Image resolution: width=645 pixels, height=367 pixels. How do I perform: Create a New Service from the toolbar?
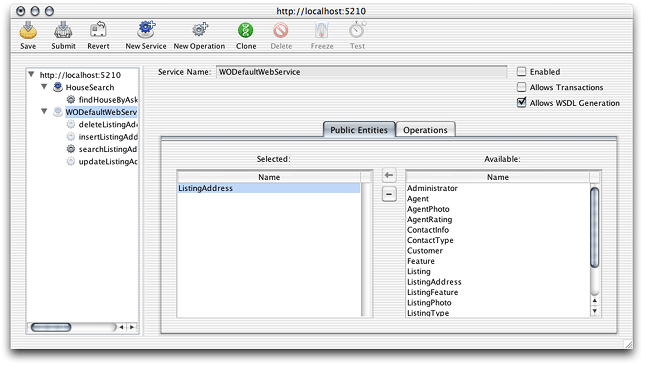point(146,30)
